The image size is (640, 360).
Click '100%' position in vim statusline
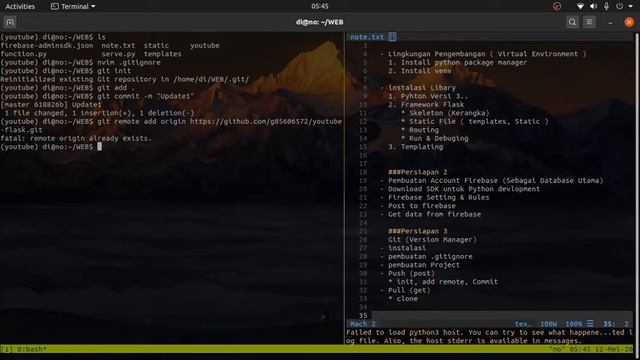(x=573, y=324)
